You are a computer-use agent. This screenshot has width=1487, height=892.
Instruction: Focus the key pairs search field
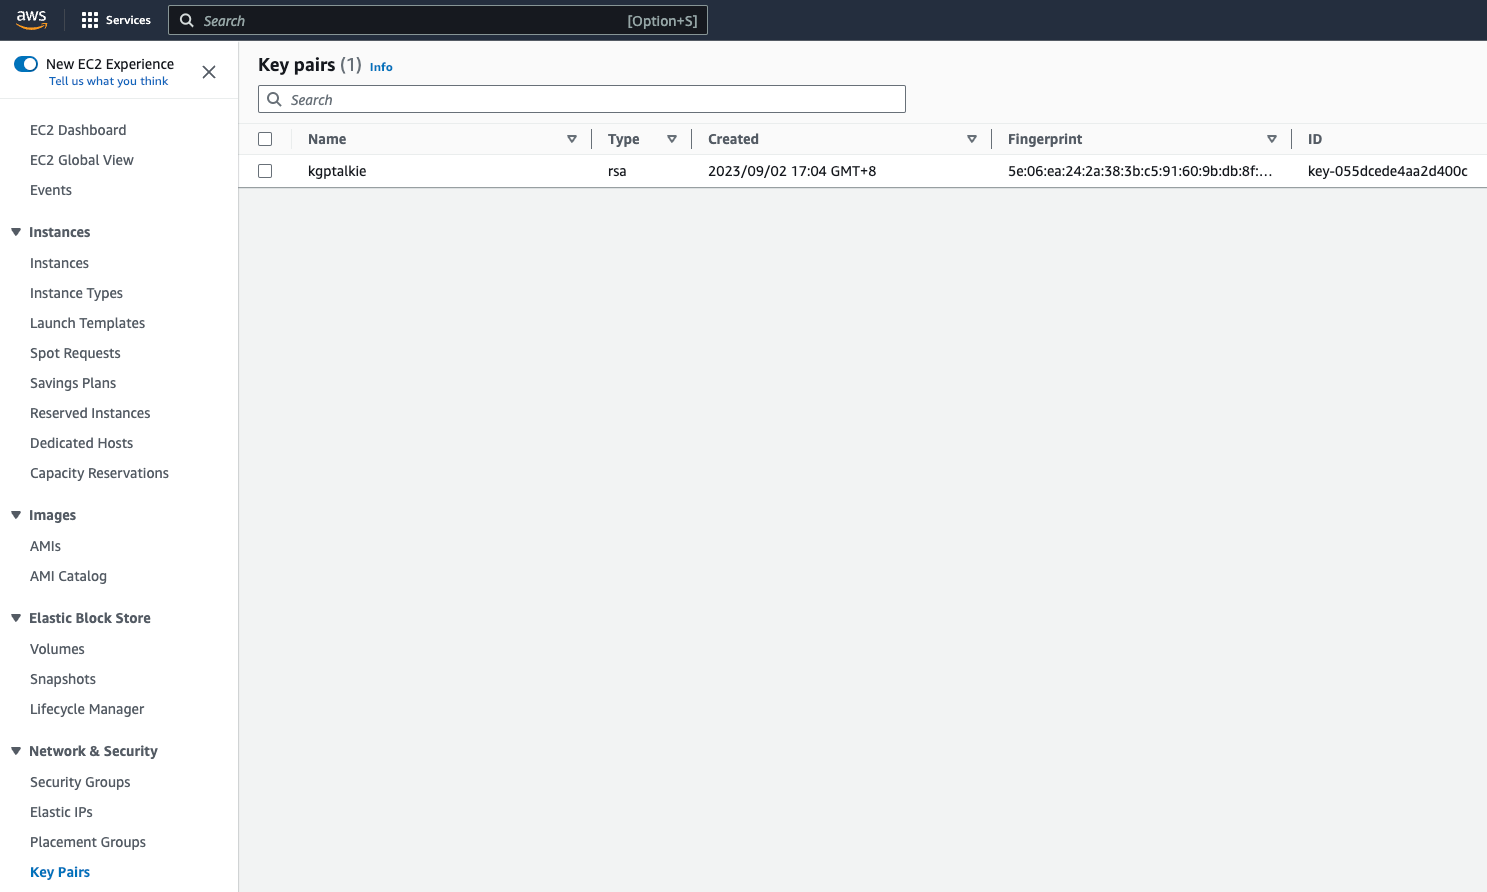pyautogui.click(x=582, y=99)
